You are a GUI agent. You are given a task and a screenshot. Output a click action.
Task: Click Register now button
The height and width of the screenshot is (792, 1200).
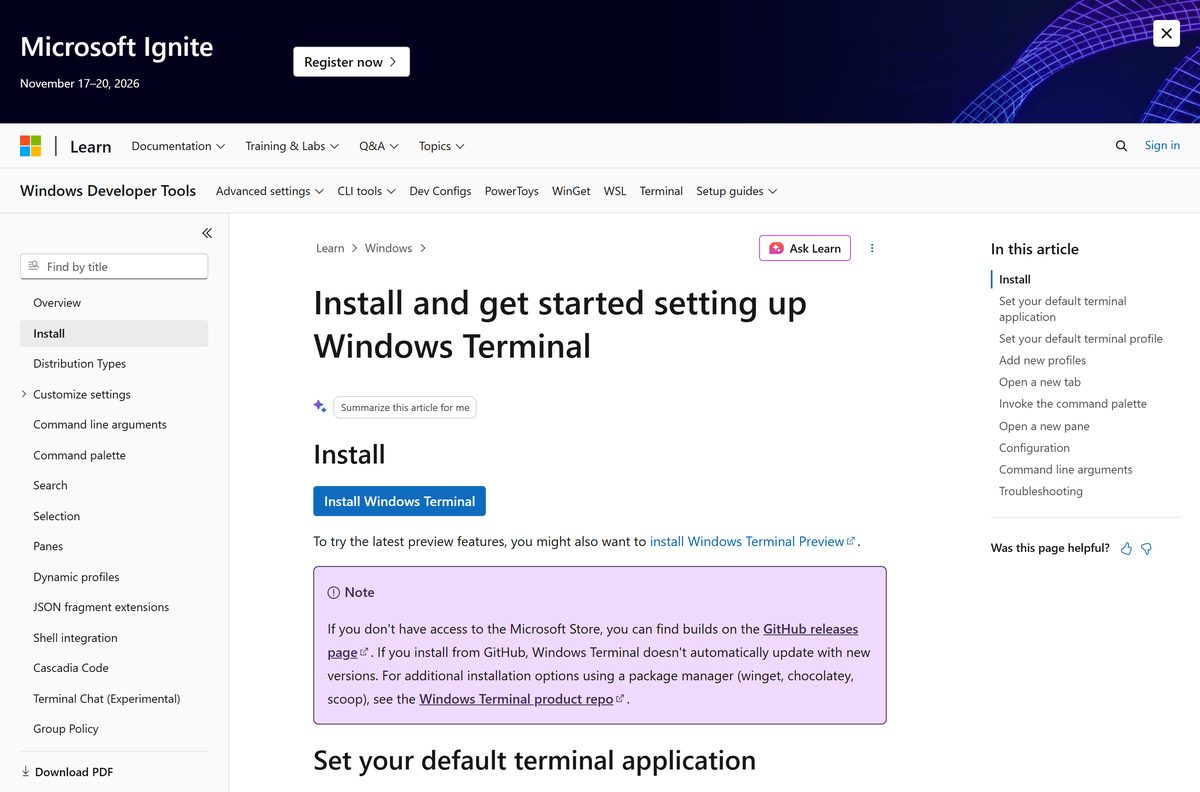351,62
